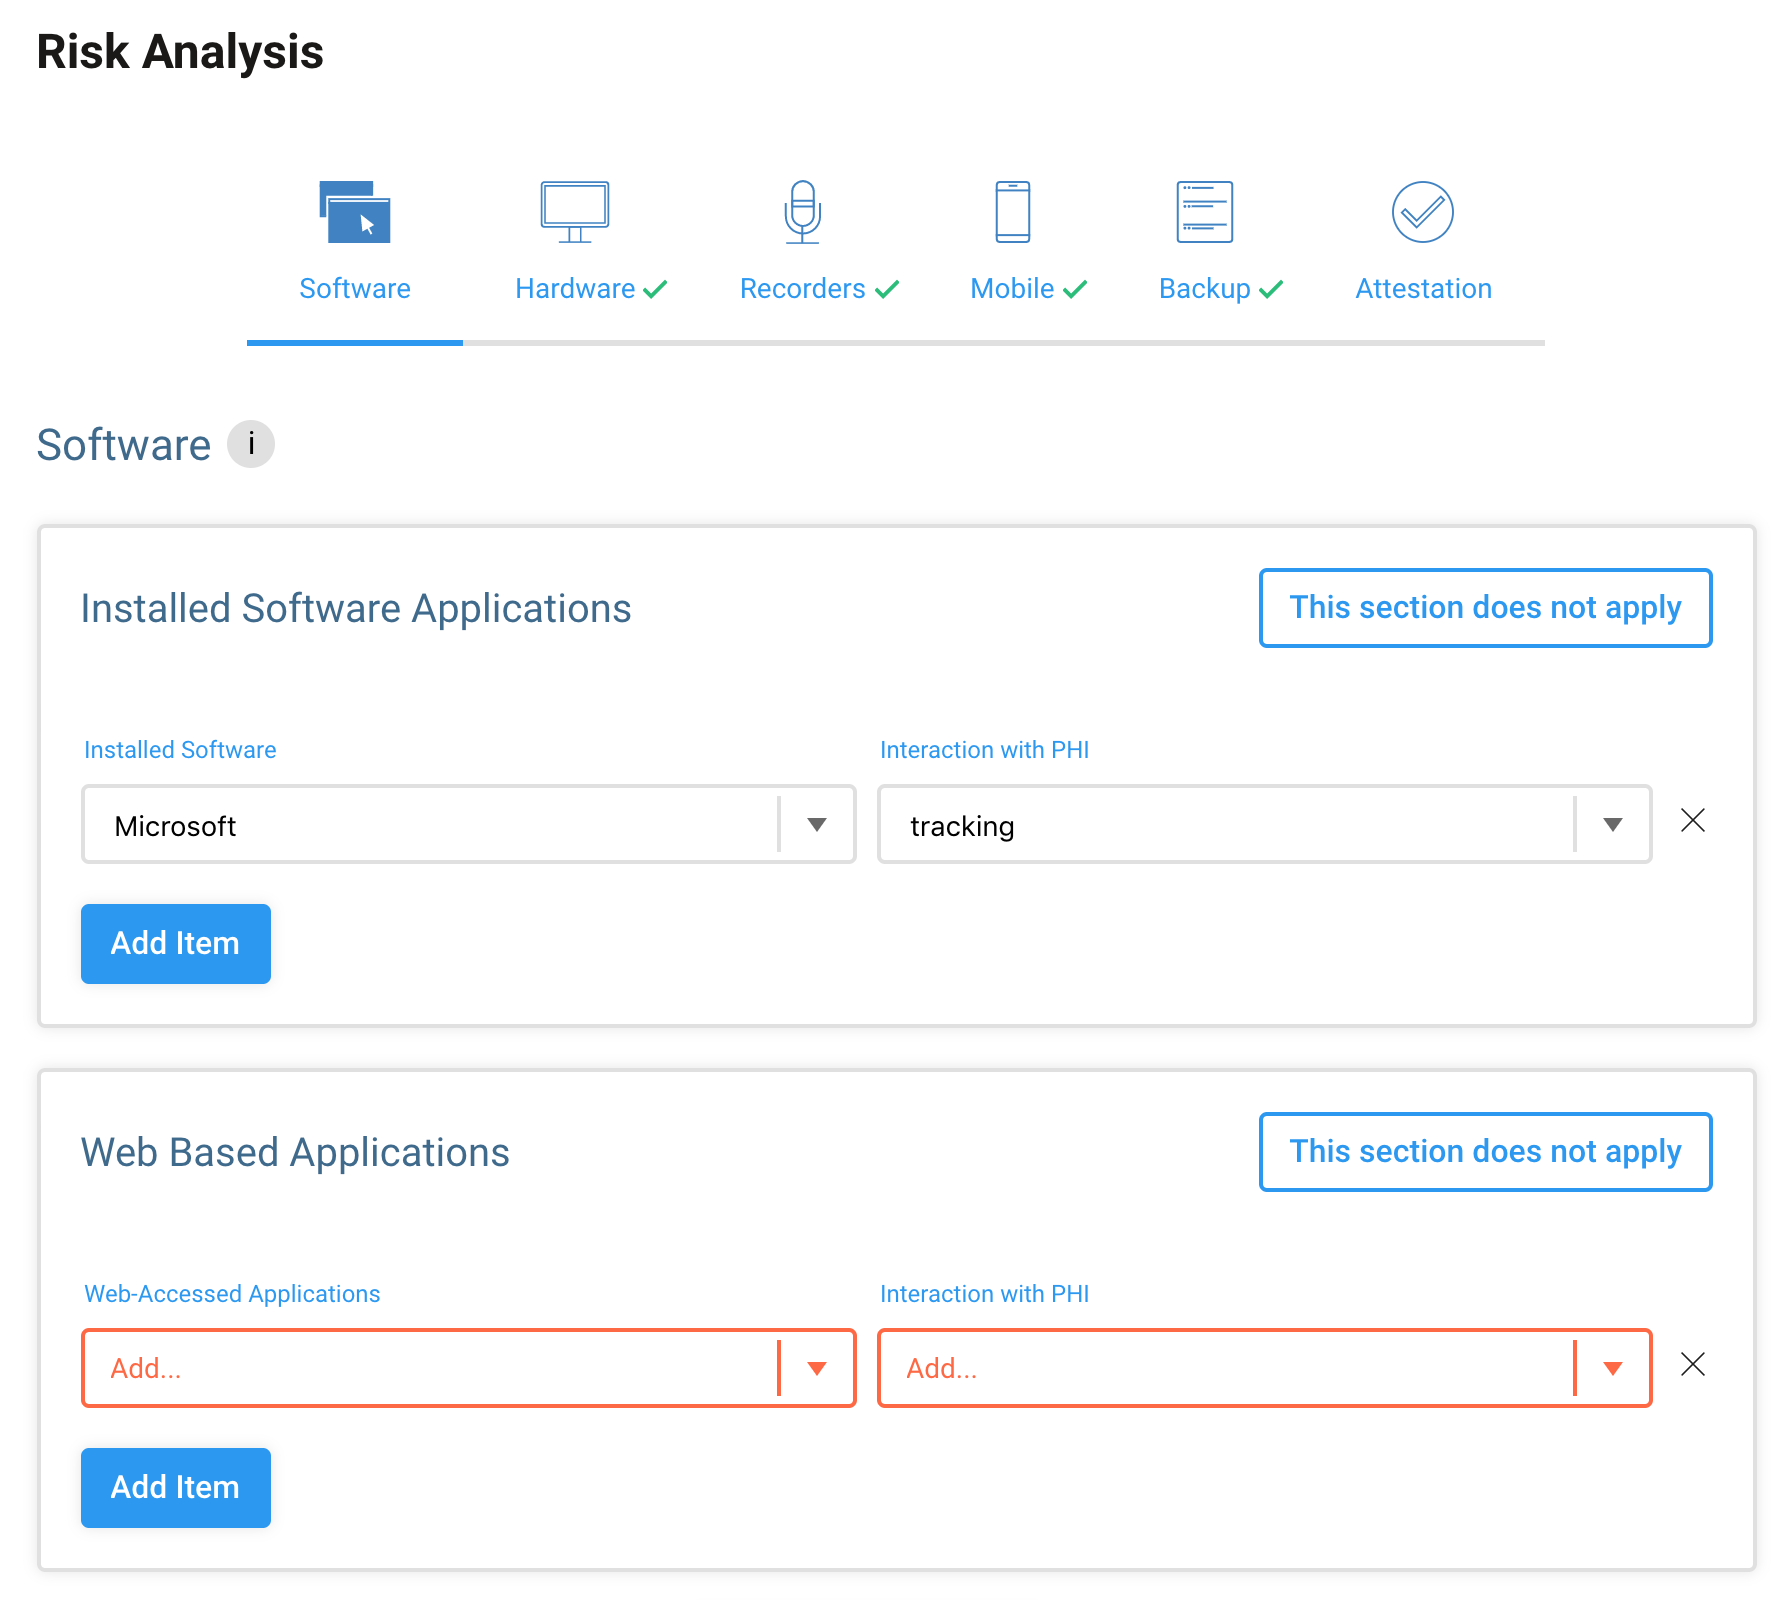Click the Mobile phone icon
Viewport: 1788px width, 1600px height.
1013,212
